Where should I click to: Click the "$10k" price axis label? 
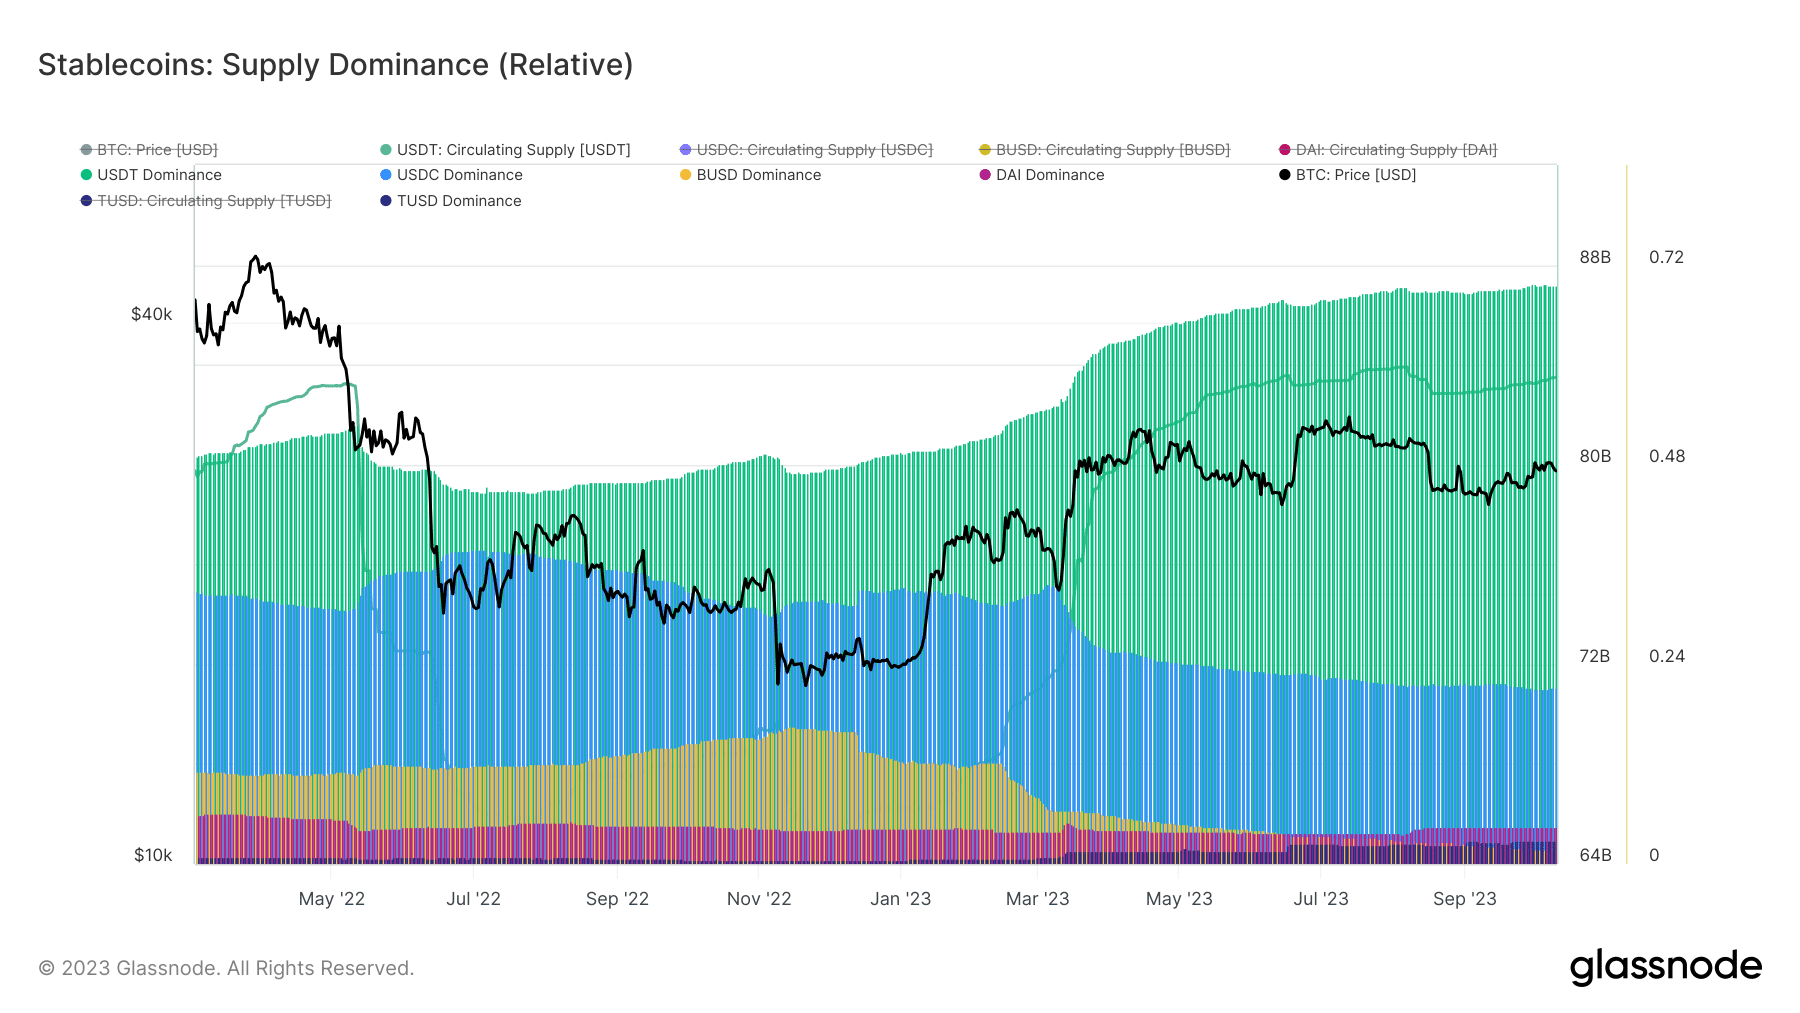[153, 855]
